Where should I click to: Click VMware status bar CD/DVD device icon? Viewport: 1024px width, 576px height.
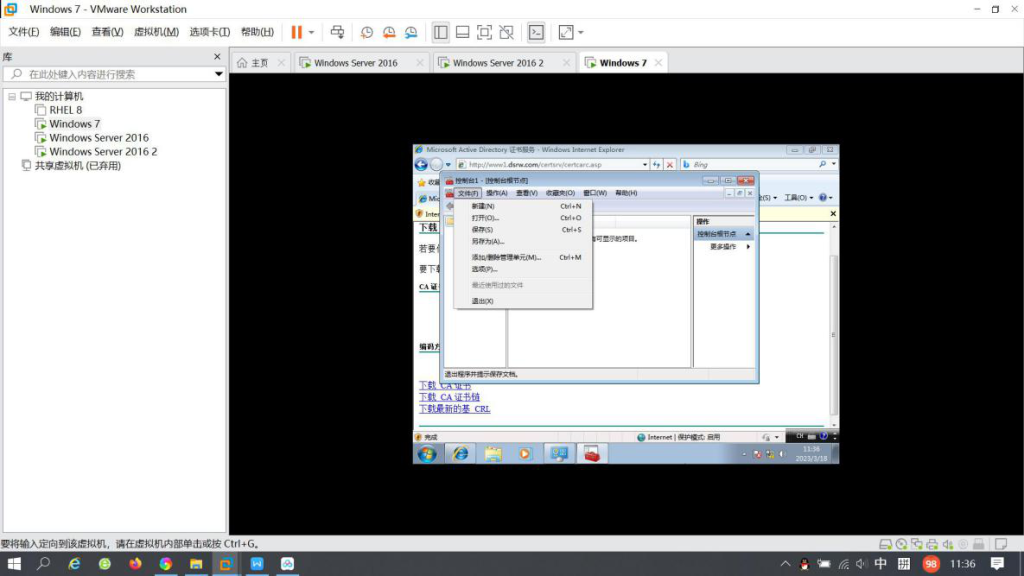(901, 544)
